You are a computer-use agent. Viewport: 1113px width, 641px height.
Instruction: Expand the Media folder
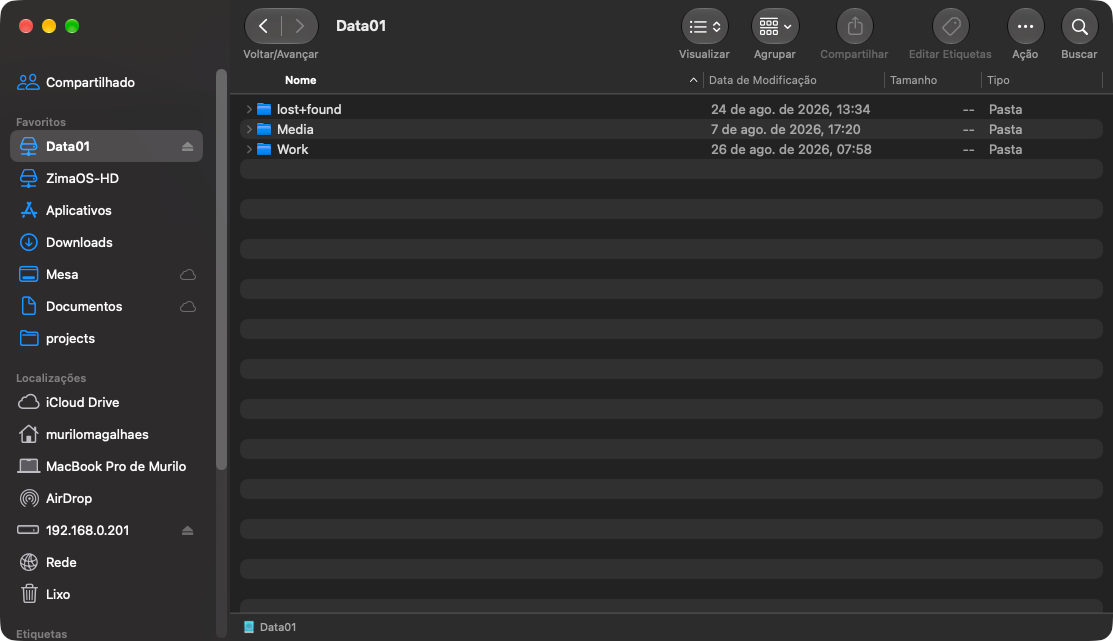[x=249, y=129]
